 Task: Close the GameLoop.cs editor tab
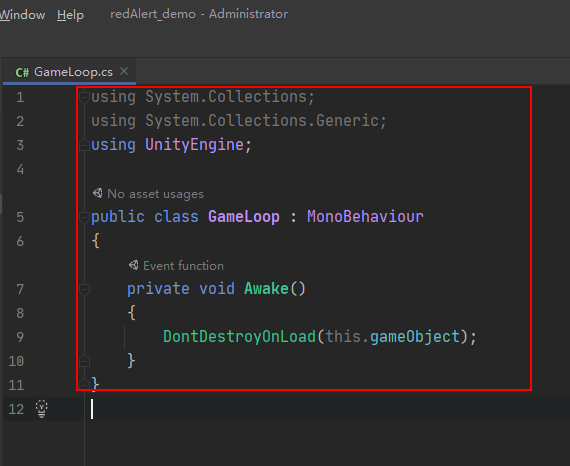[x=124, y=71]
